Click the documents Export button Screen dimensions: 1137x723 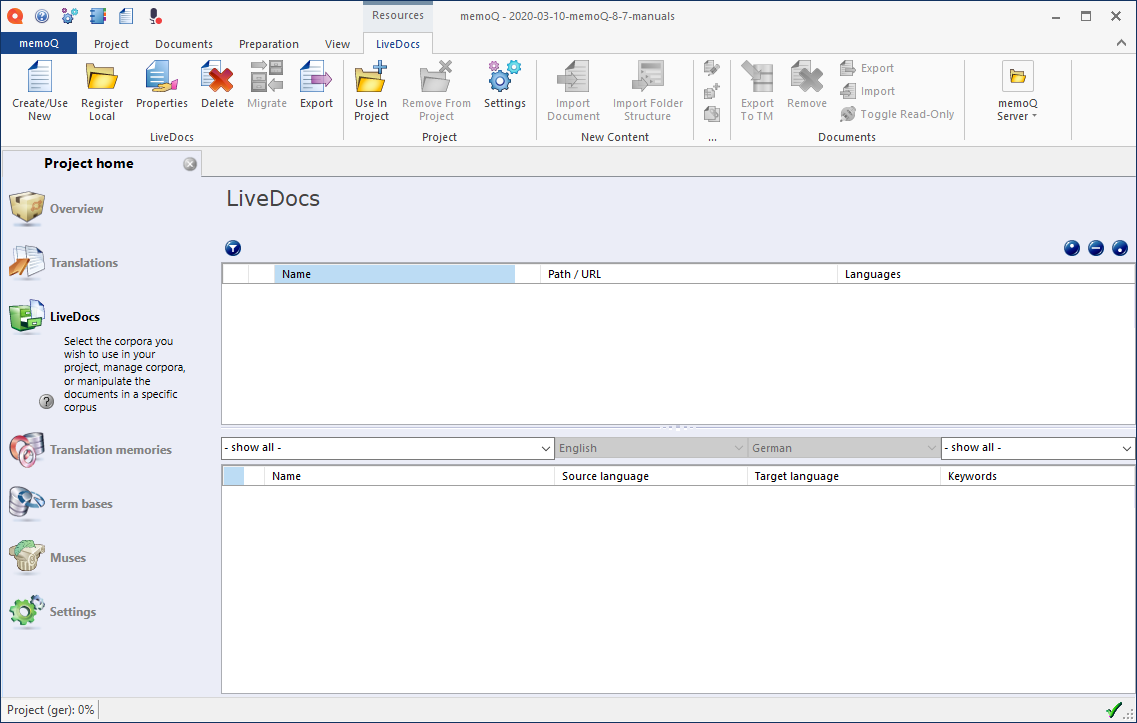tap(867, 68)
